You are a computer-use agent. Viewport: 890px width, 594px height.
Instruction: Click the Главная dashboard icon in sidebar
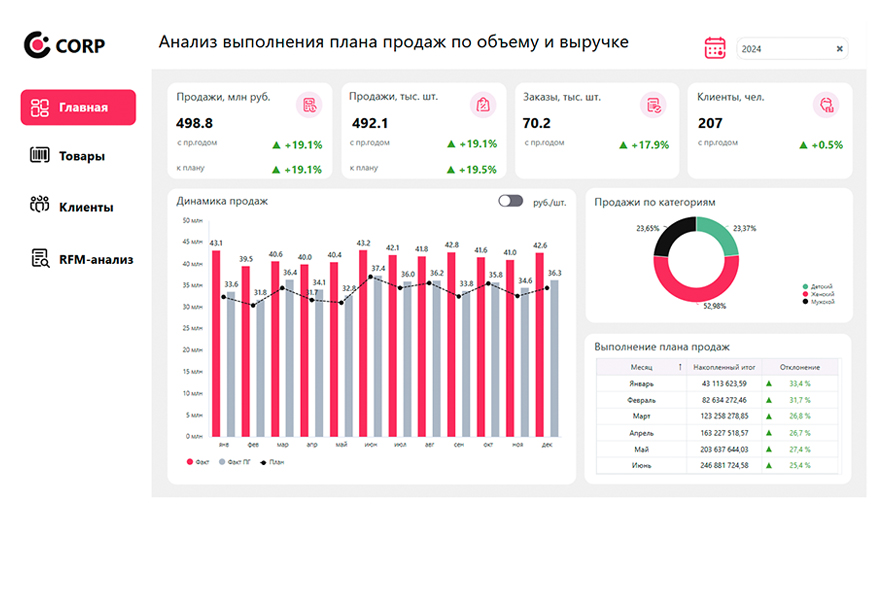40,107
